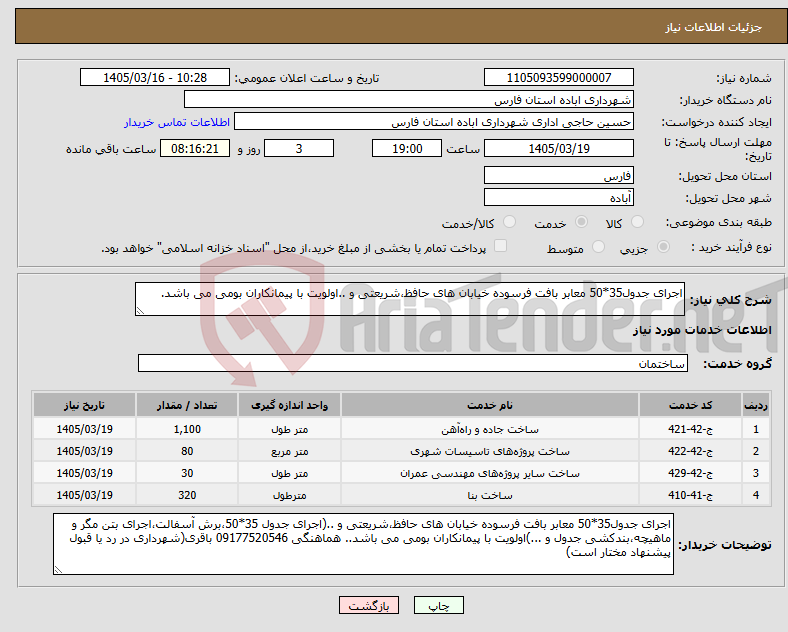This screenshot has height=632, width=788.
Task: Click the unit cell مترطول in row 4
Action: (x=289, y=495)
